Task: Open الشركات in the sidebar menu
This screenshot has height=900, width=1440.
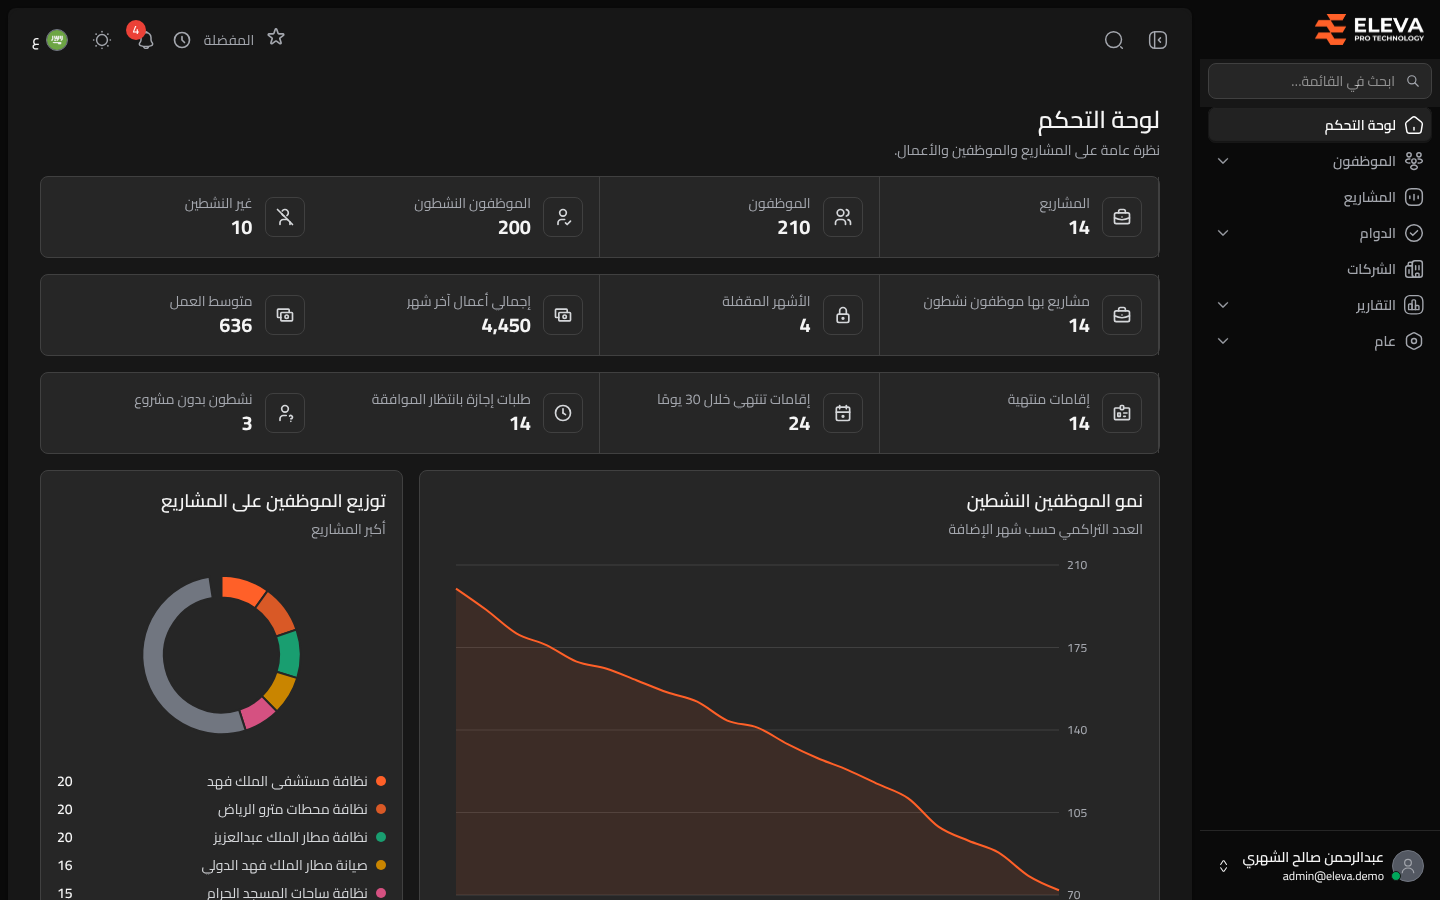Action: (1320, 269)
